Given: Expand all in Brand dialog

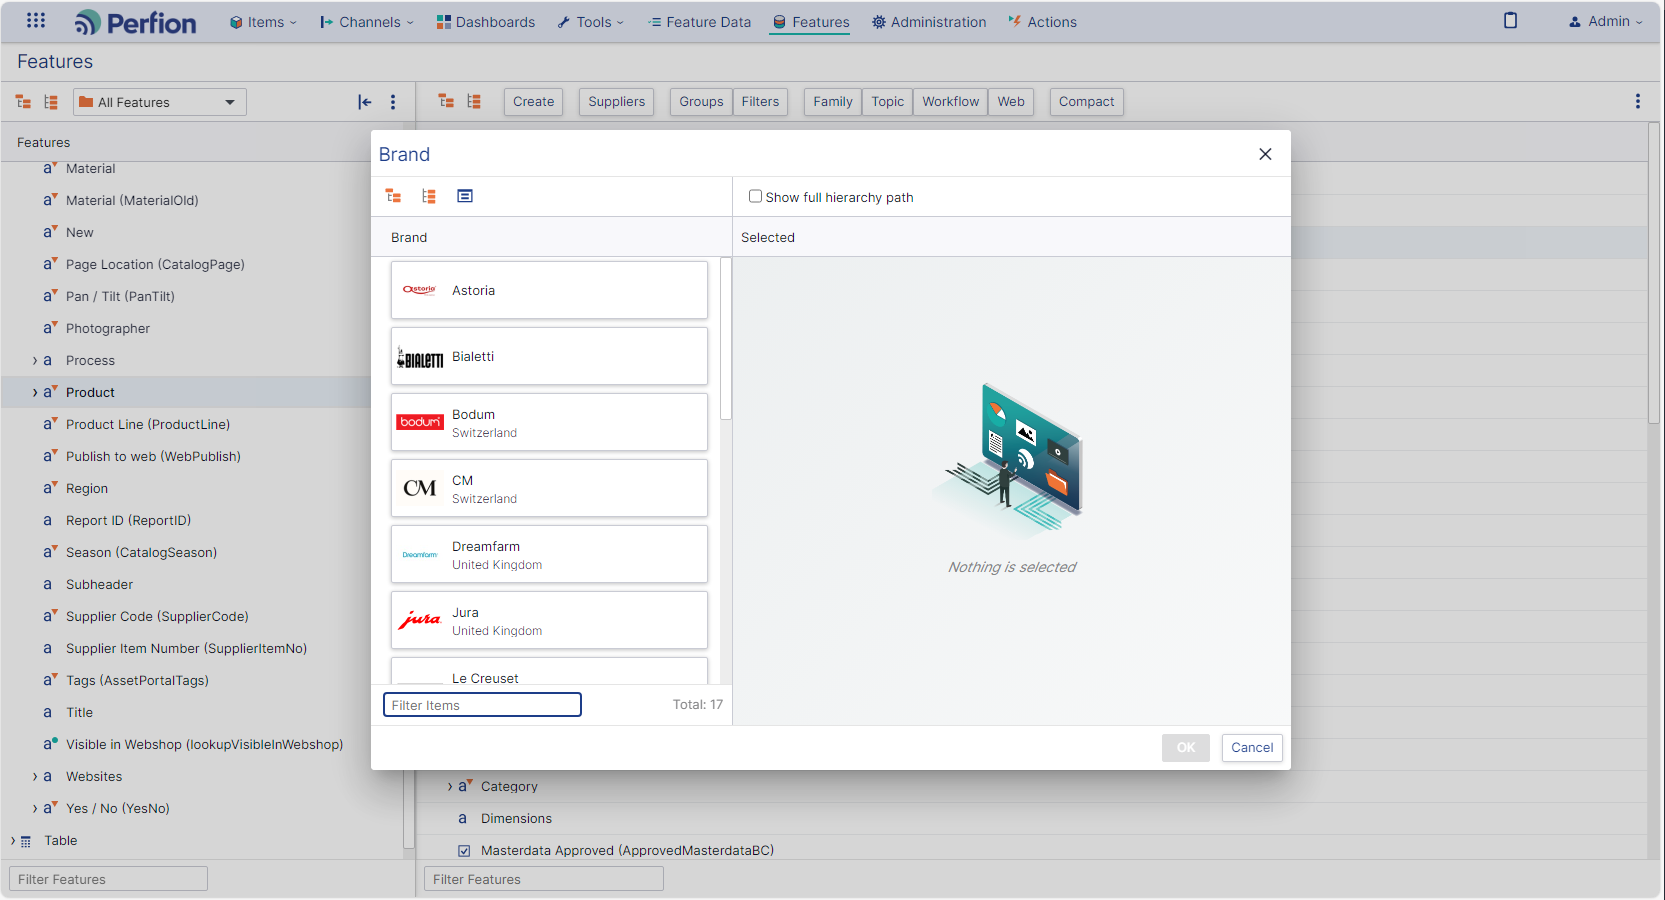Looking at the screenshot, I should pyautogui.click(x=394, y=196).
